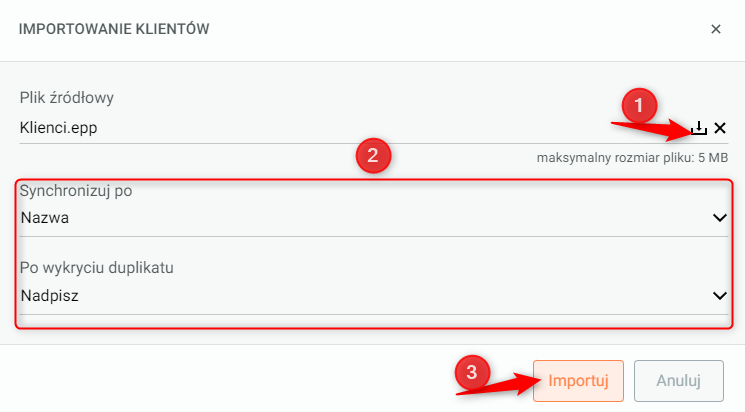Click the maksymalny rozmiar pliku hint text
Viewport: 745px width, 412px height.
(x=632, y=158)
